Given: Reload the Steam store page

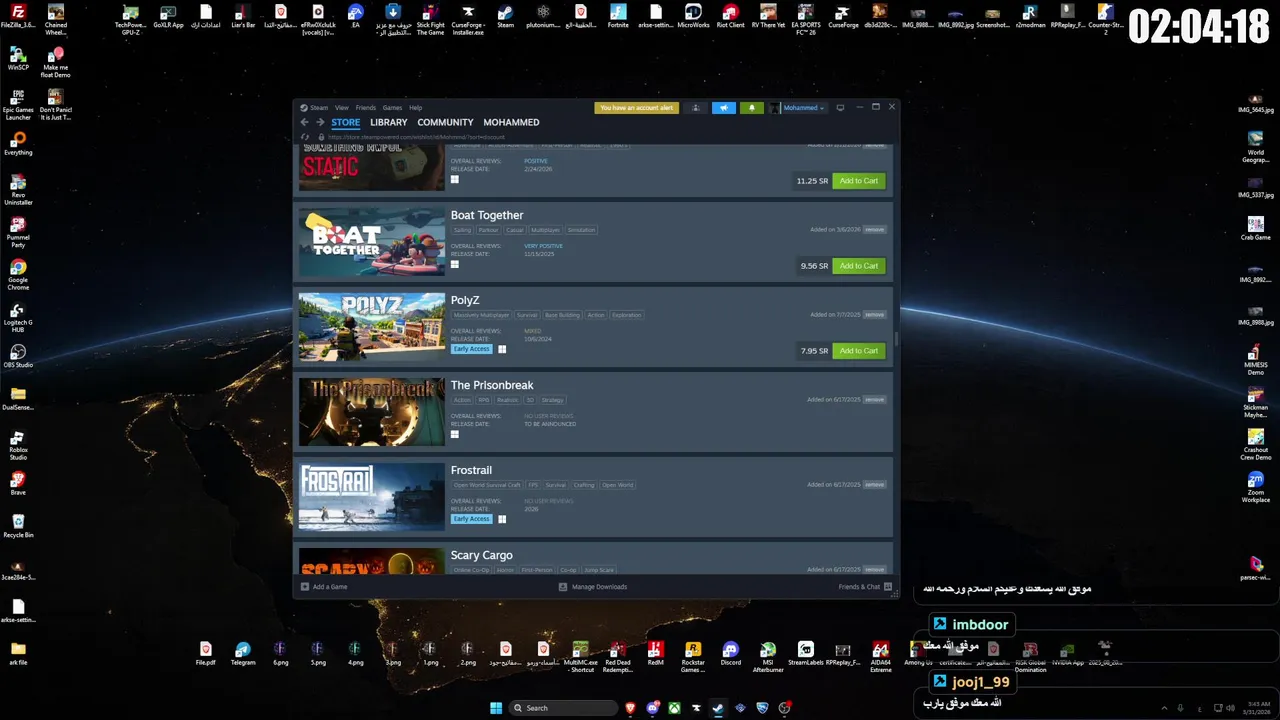Looking at the screenshot, I should (x=305, y=137).
